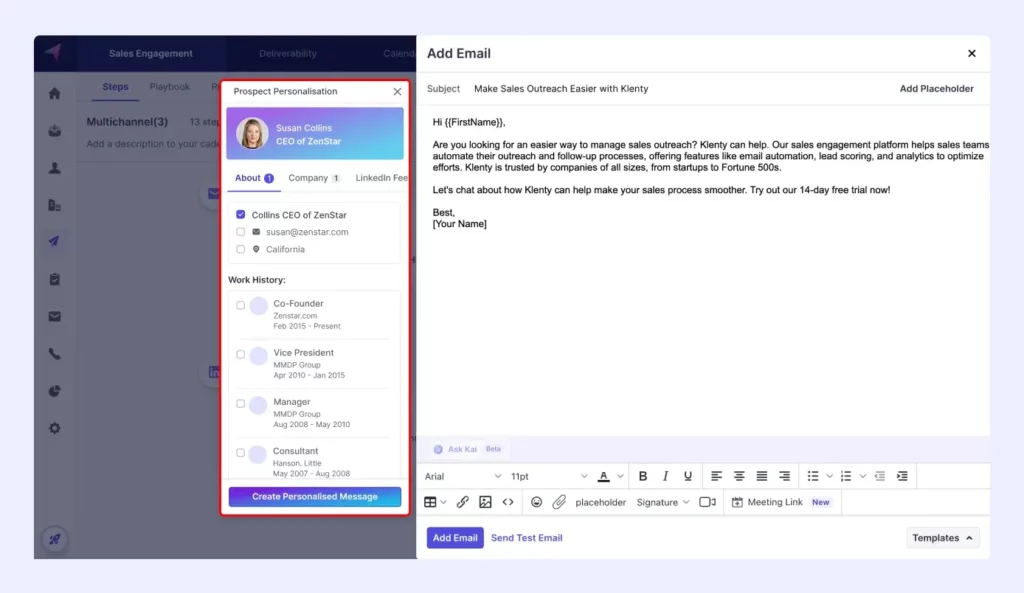Open the Arial font family dropdown

(x=462, y=476)
